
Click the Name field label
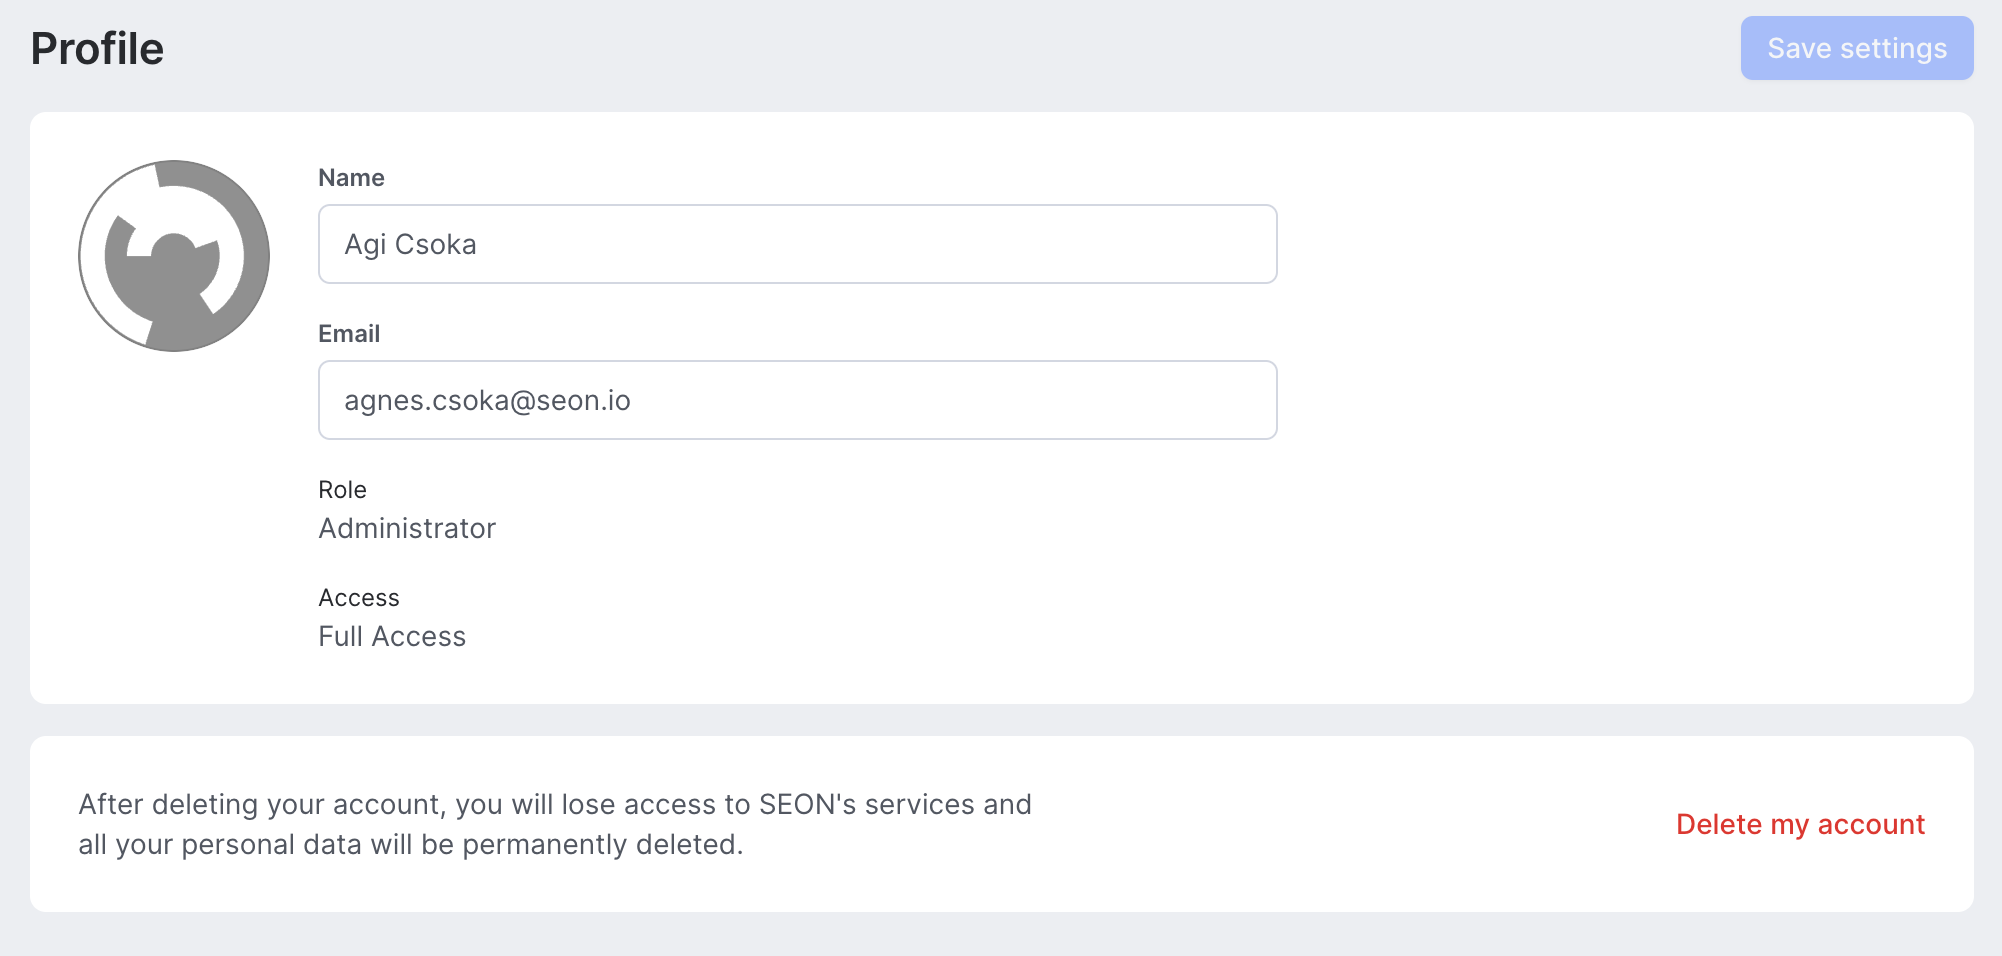tap(351, 178)
